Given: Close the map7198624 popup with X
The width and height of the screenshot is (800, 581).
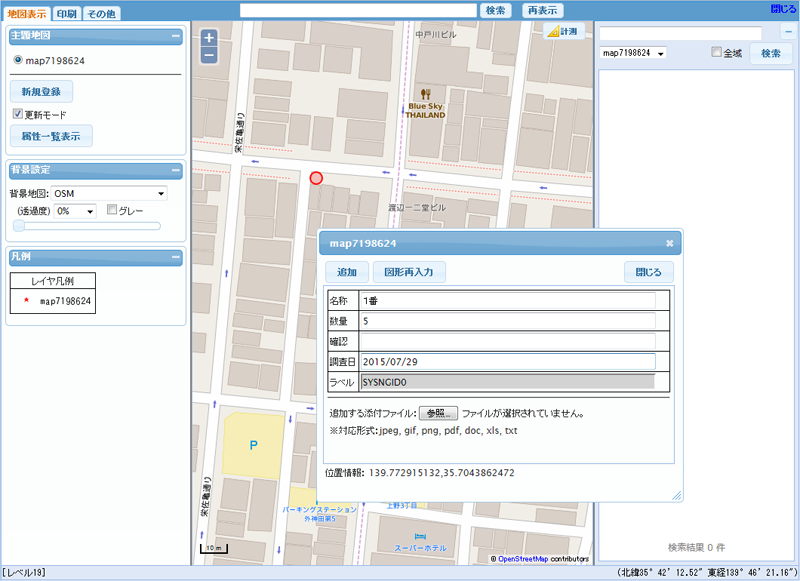Looking at the screenshot, I should [x=669, y=244].
